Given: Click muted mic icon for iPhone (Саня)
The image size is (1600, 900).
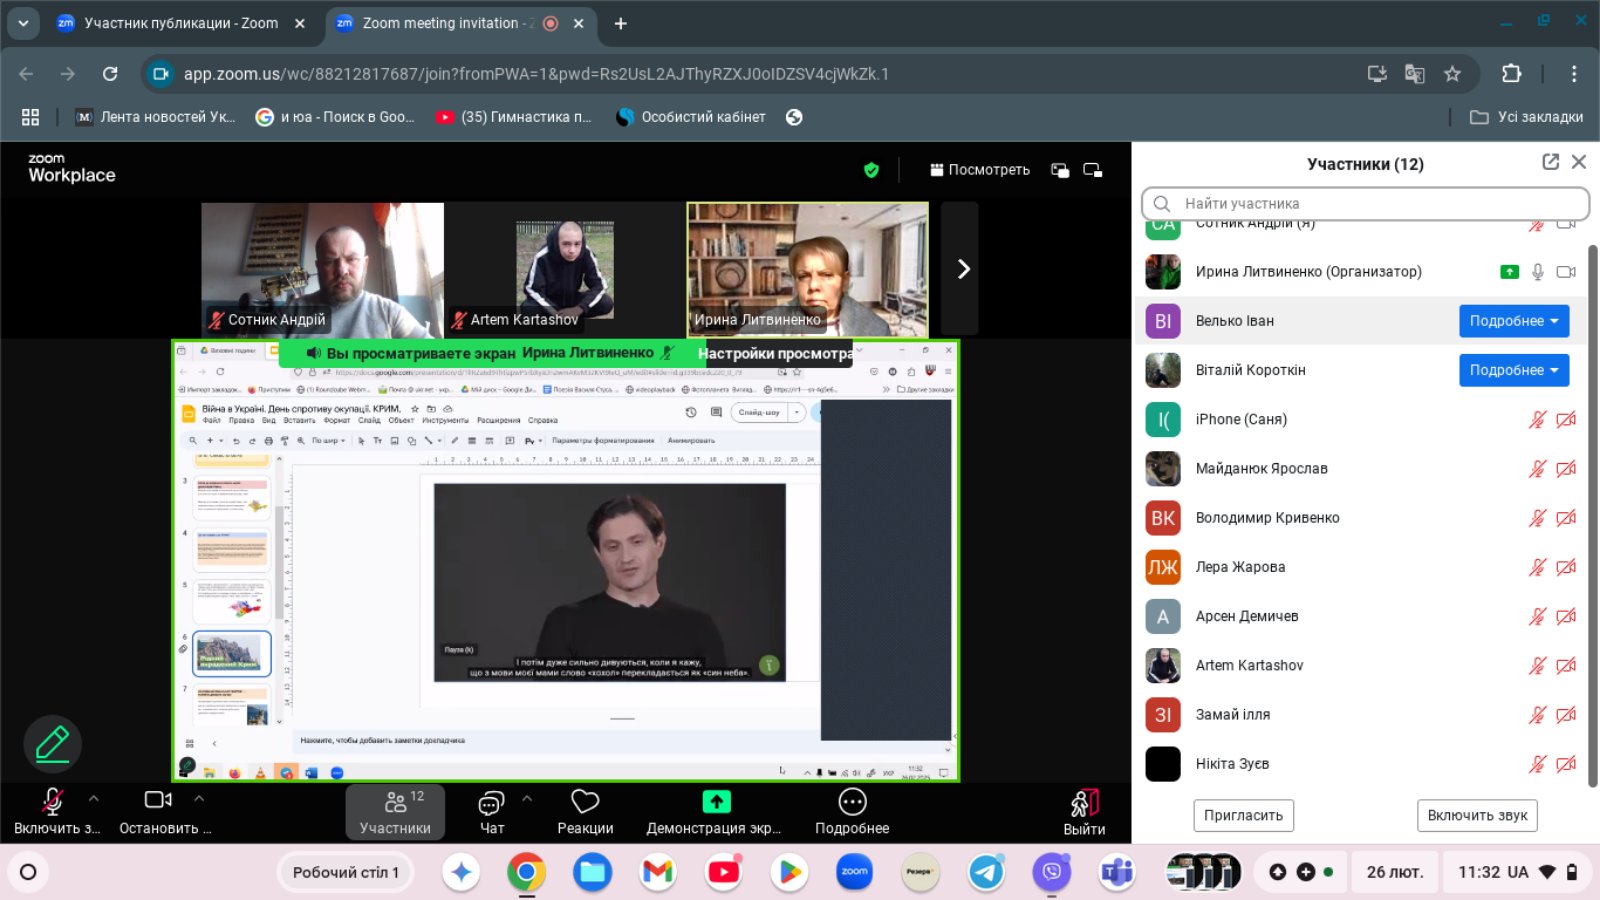Looking at the screenshot, I should 1538,419.
